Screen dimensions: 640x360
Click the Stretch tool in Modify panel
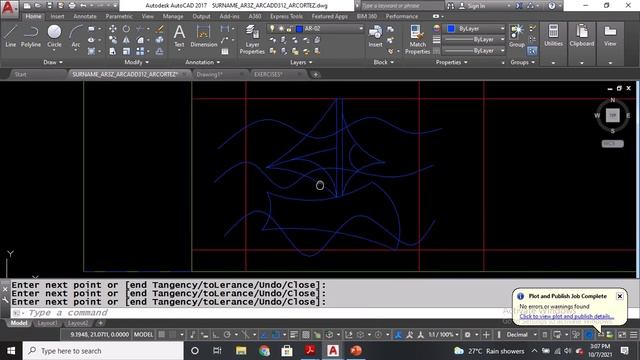tap(113, 51)
